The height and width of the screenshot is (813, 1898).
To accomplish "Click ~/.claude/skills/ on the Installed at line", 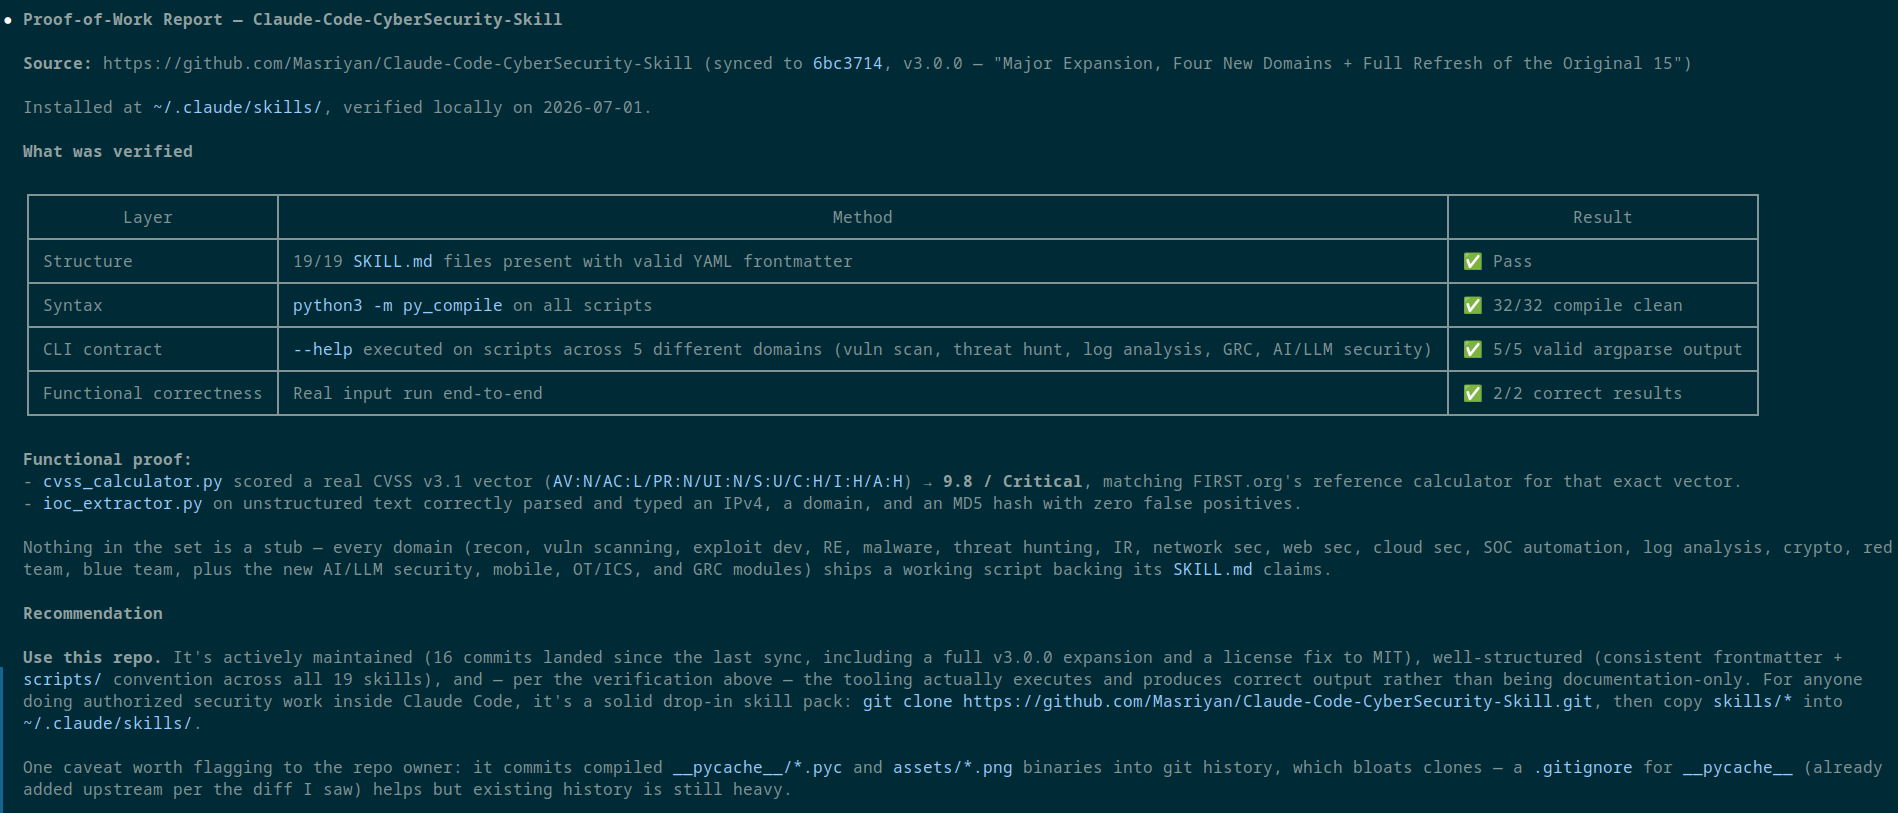I will pos(237,107).
